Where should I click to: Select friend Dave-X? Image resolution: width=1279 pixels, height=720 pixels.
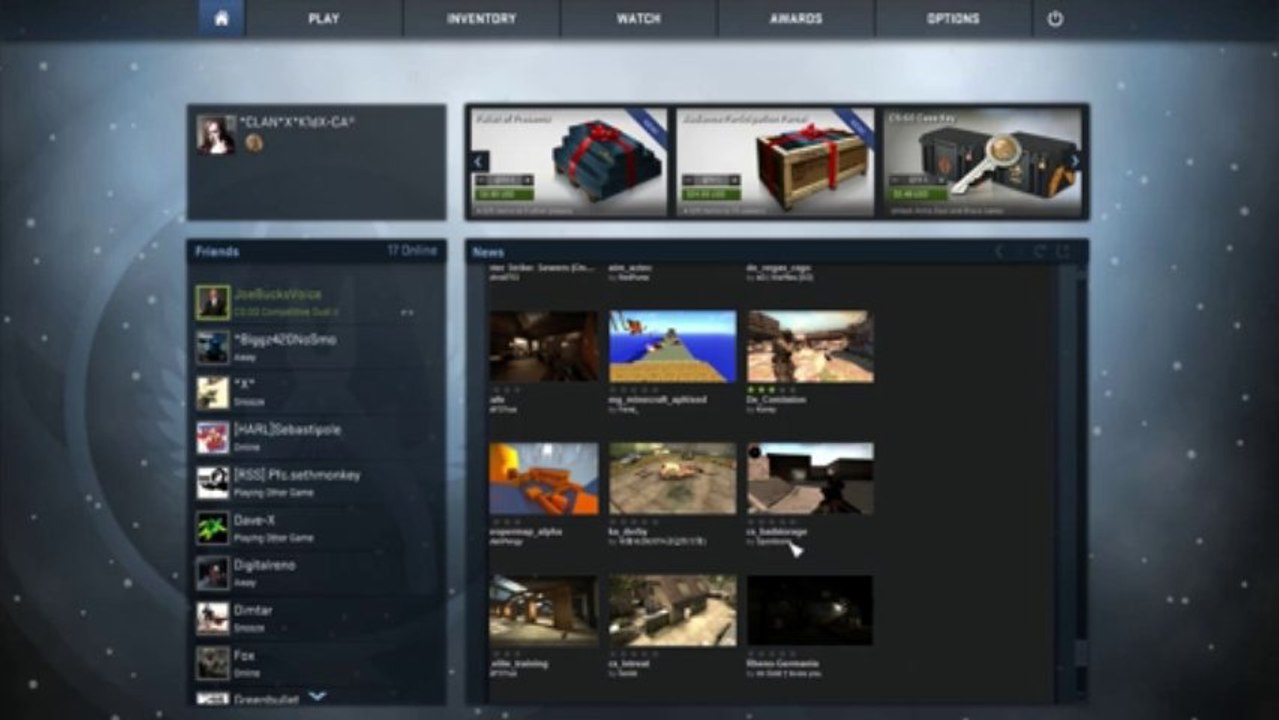(x=316, y=527)
